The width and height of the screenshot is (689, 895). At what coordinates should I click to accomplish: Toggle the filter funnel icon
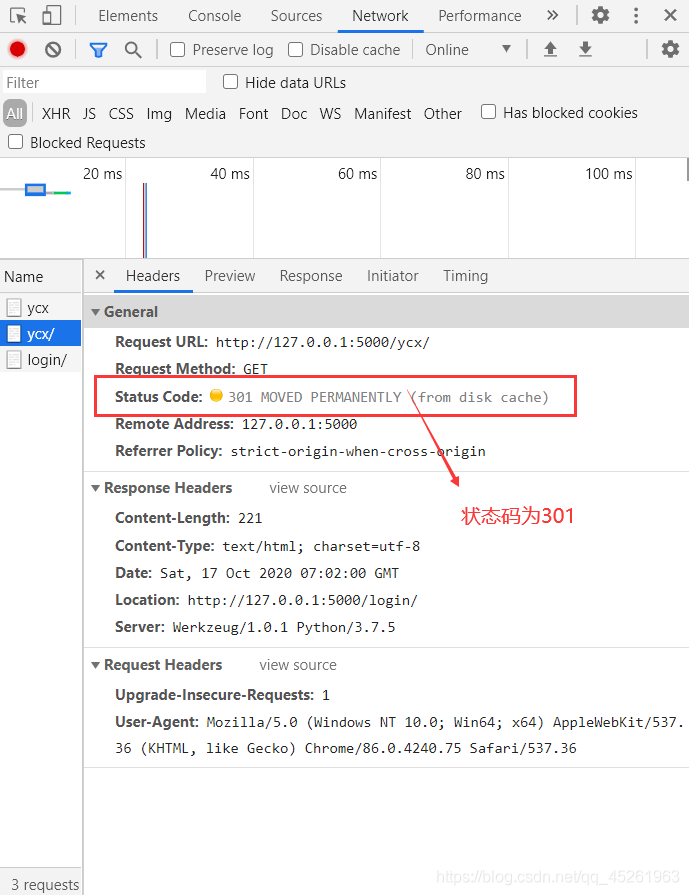98,50
